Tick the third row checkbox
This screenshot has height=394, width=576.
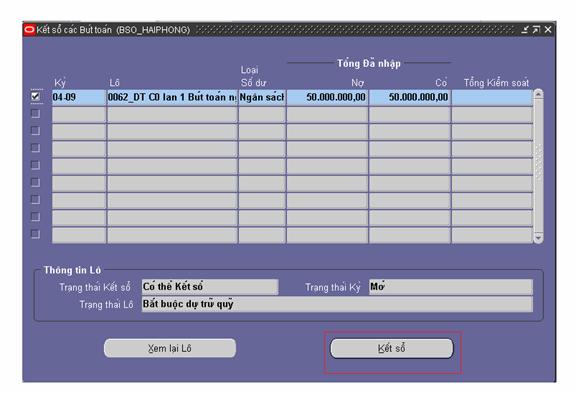click(x=36, y=131)
